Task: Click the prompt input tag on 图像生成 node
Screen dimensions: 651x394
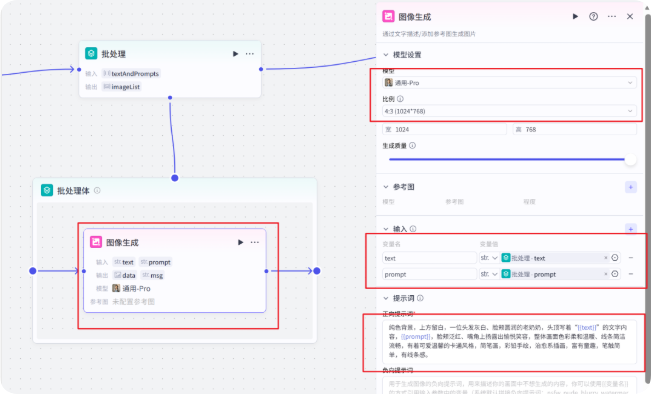Action: (x=155, y=262)
